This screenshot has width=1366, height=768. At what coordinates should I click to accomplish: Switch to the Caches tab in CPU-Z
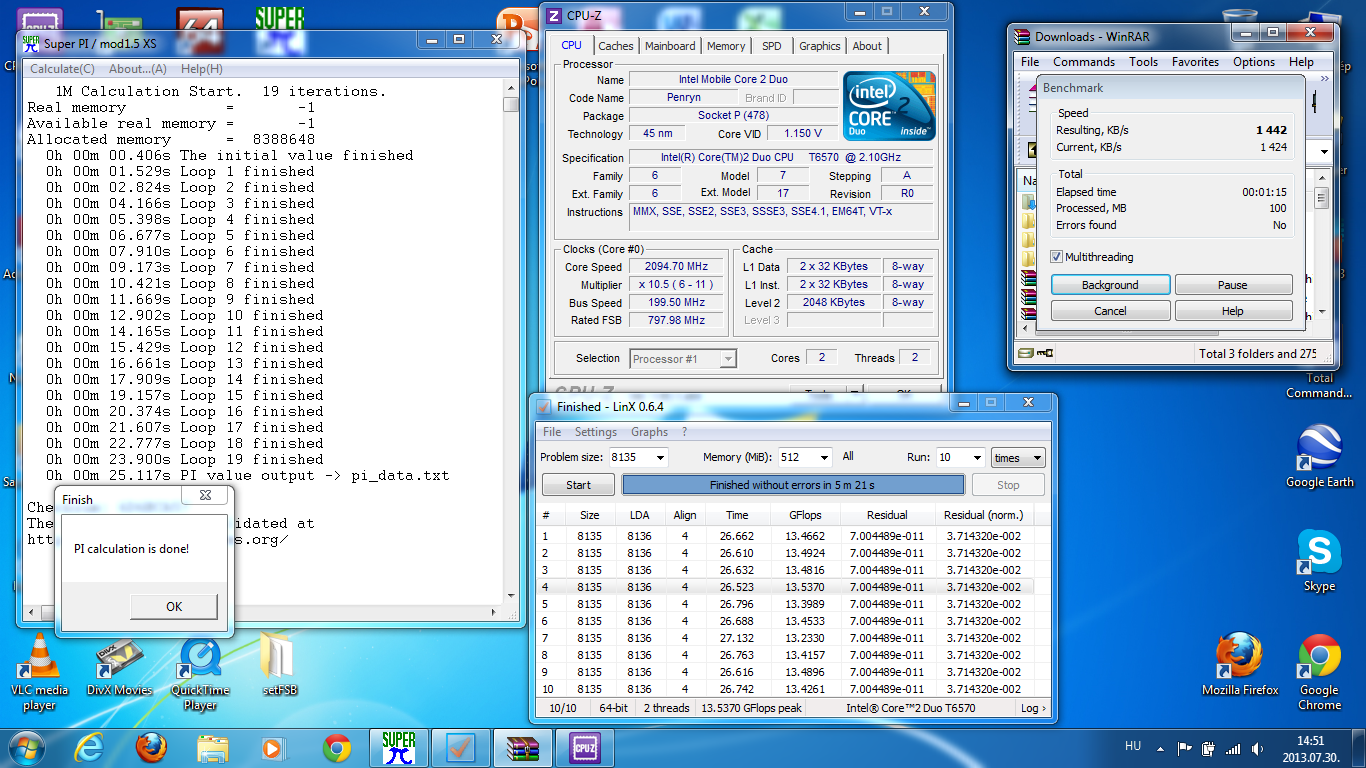[x=616, y=46]
